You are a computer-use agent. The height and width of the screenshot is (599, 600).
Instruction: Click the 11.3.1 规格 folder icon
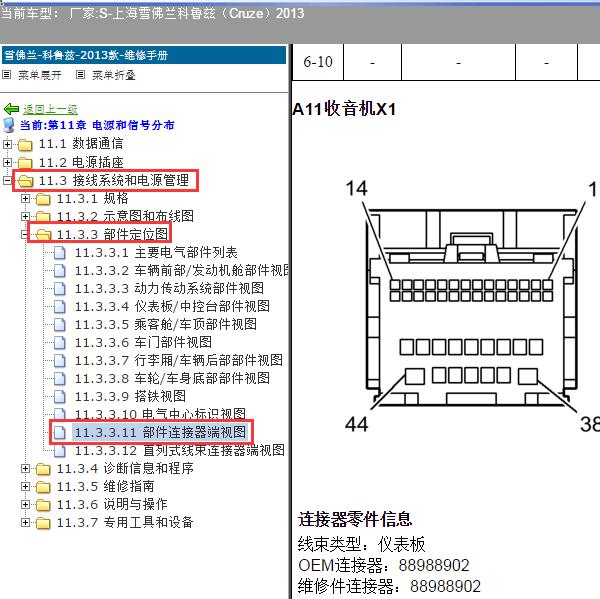(x=43, y=199)
